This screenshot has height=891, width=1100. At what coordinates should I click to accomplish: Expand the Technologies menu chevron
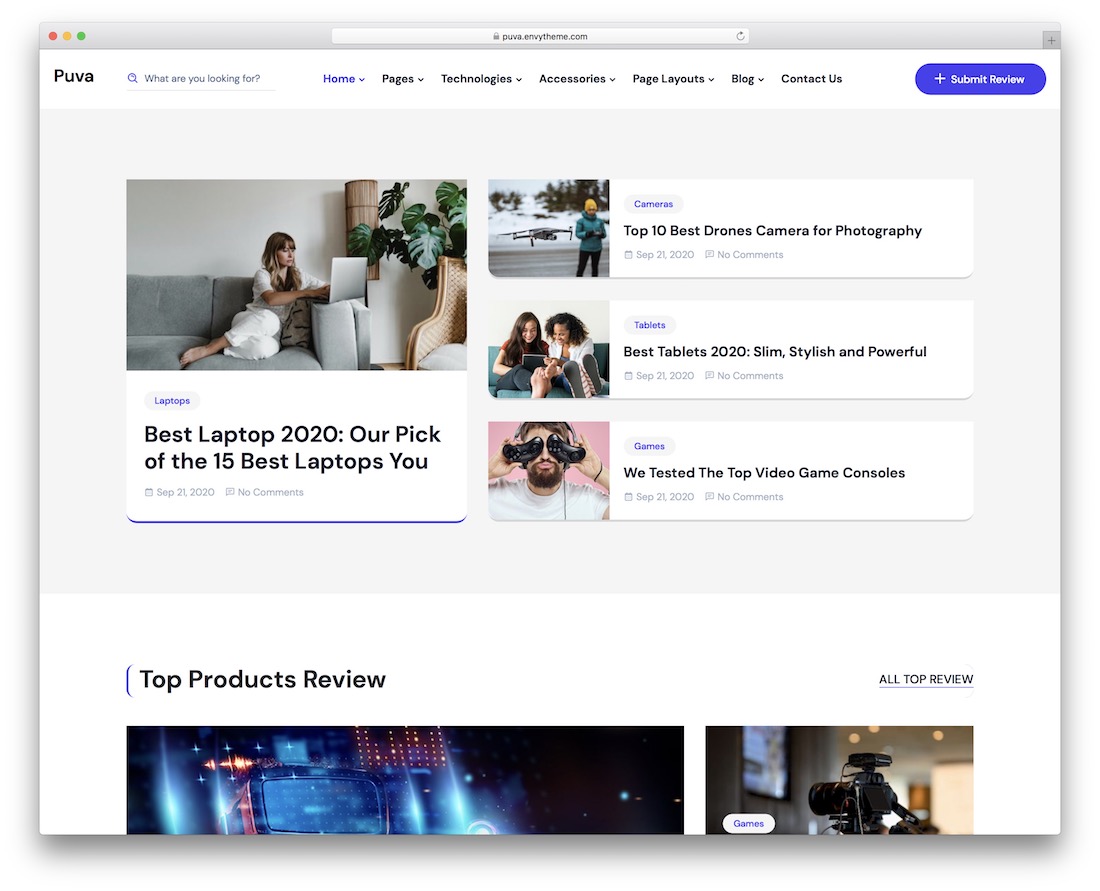[x=519, y=80]
